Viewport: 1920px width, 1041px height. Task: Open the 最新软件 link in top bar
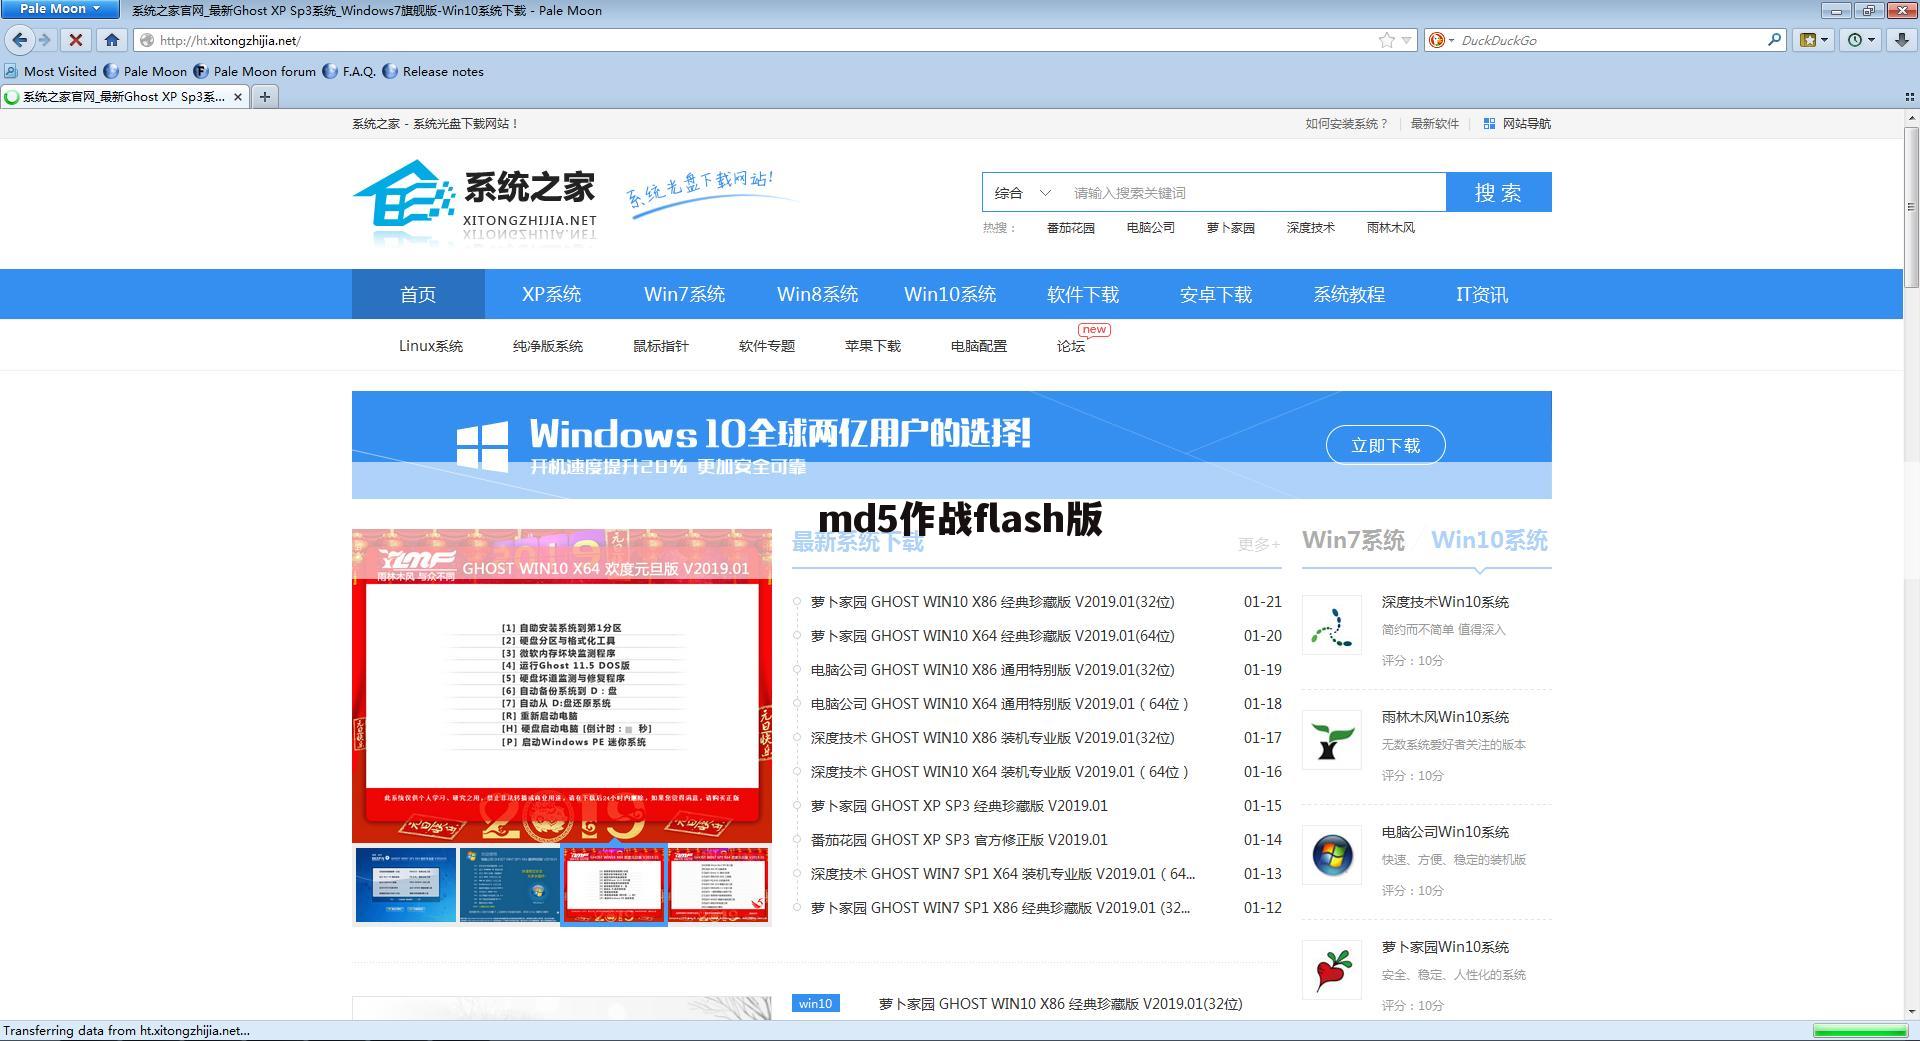(x=1435, y=124)
